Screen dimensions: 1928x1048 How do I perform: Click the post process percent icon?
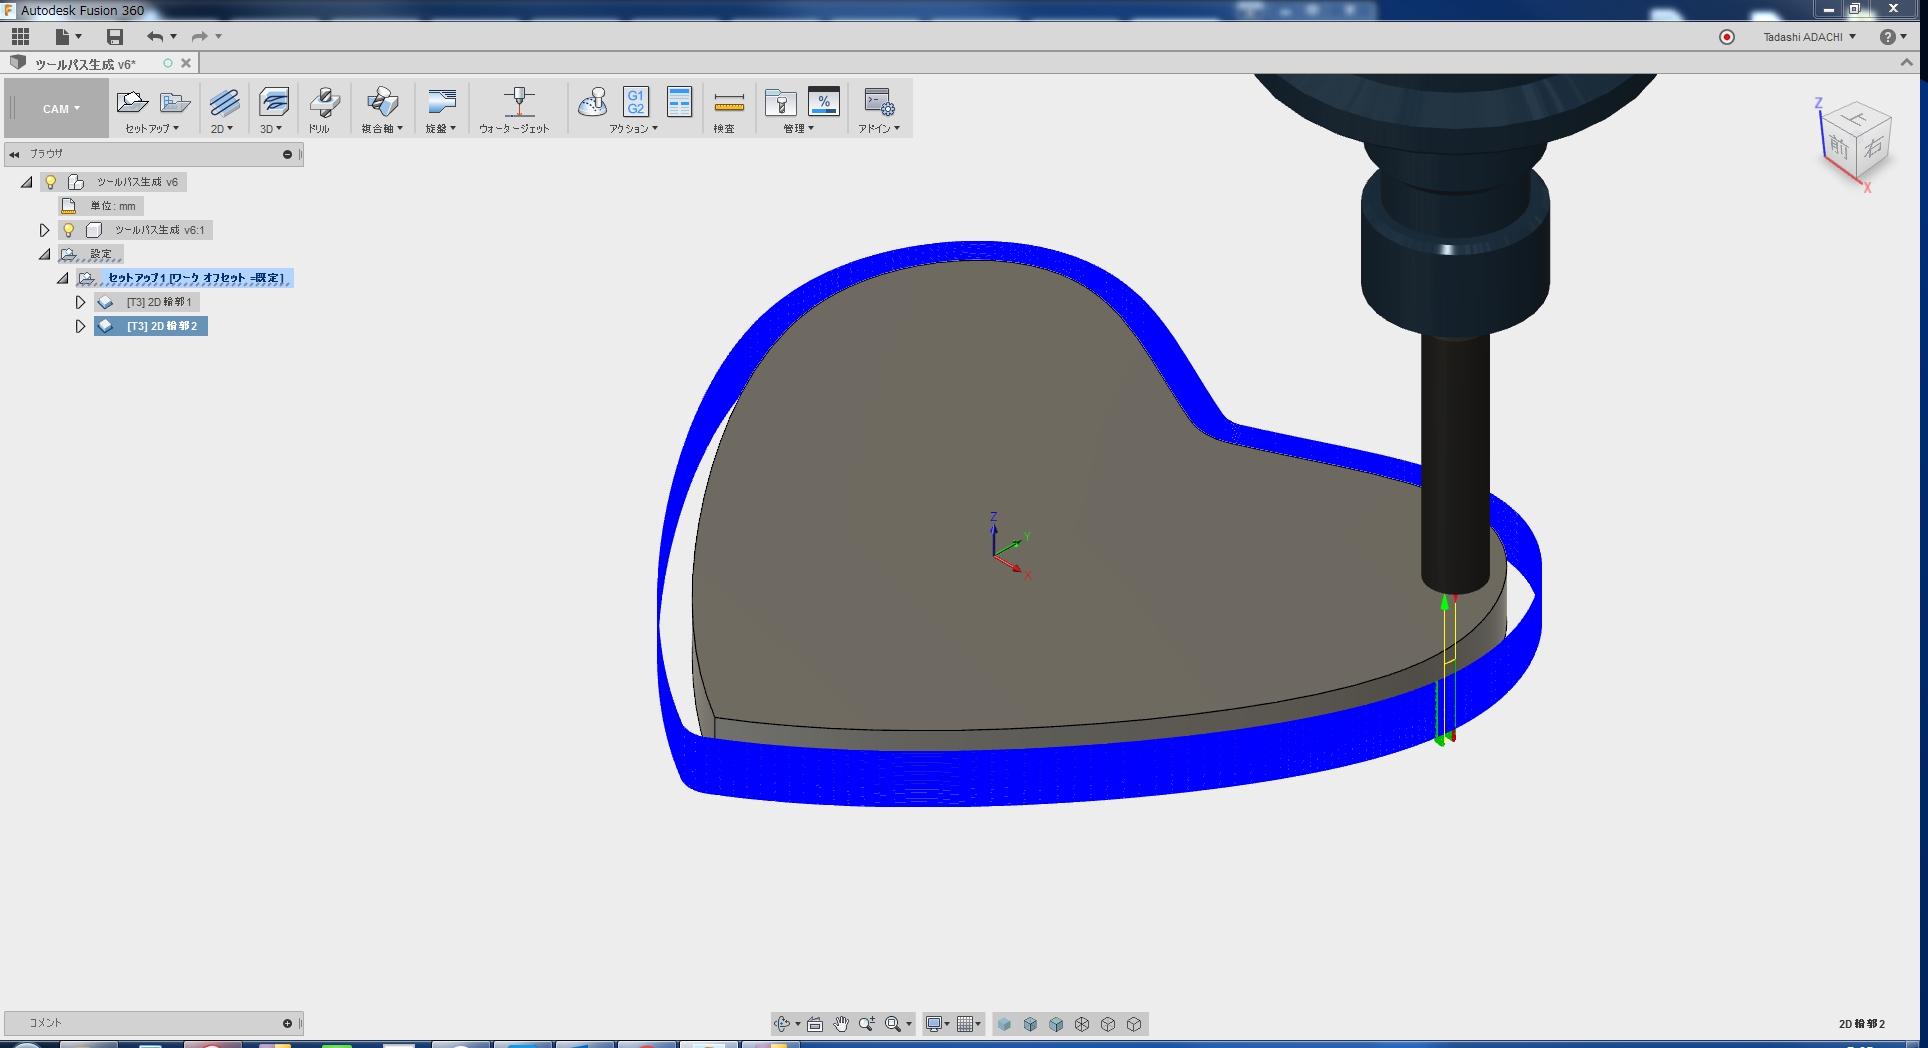point(824,102)
